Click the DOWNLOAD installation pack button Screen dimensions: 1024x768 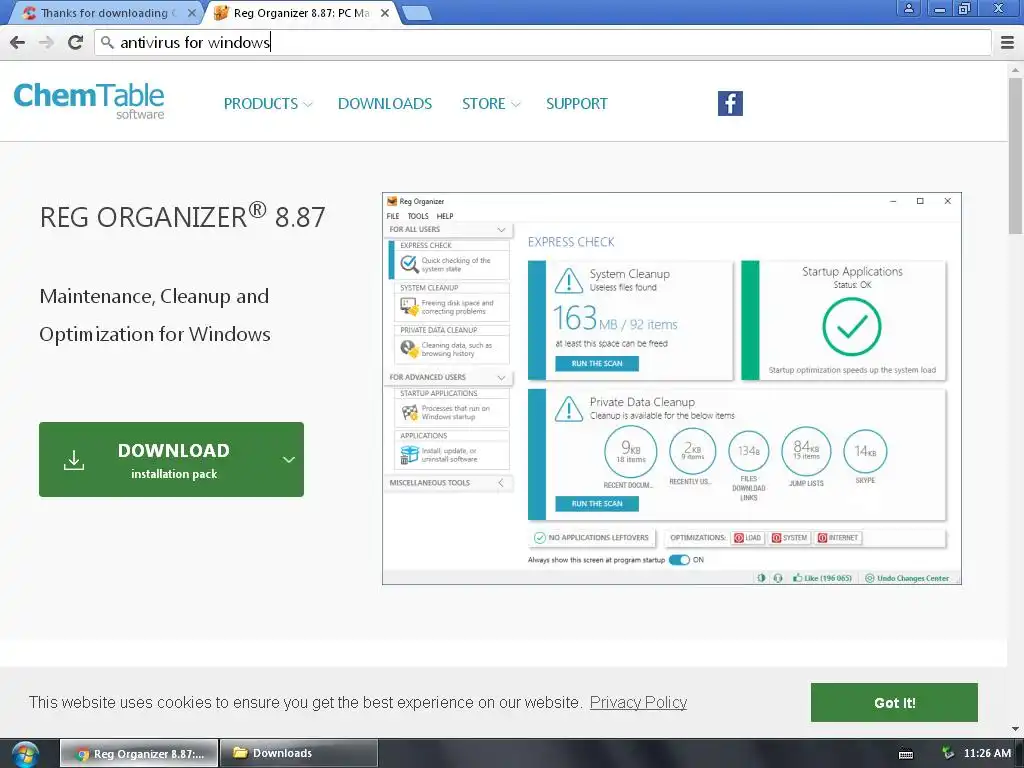171,459
